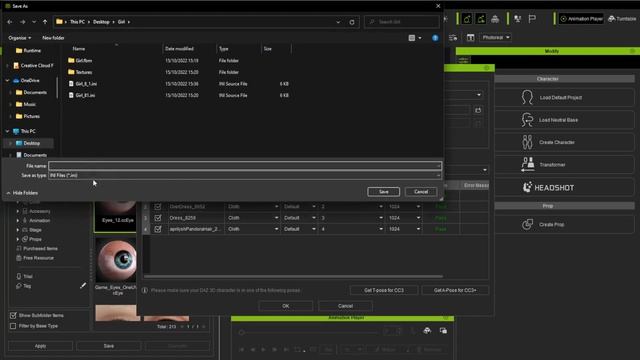Select Pictures folder in sidebar
This screenshot has width=640, height=360.
tap(28, 116)
